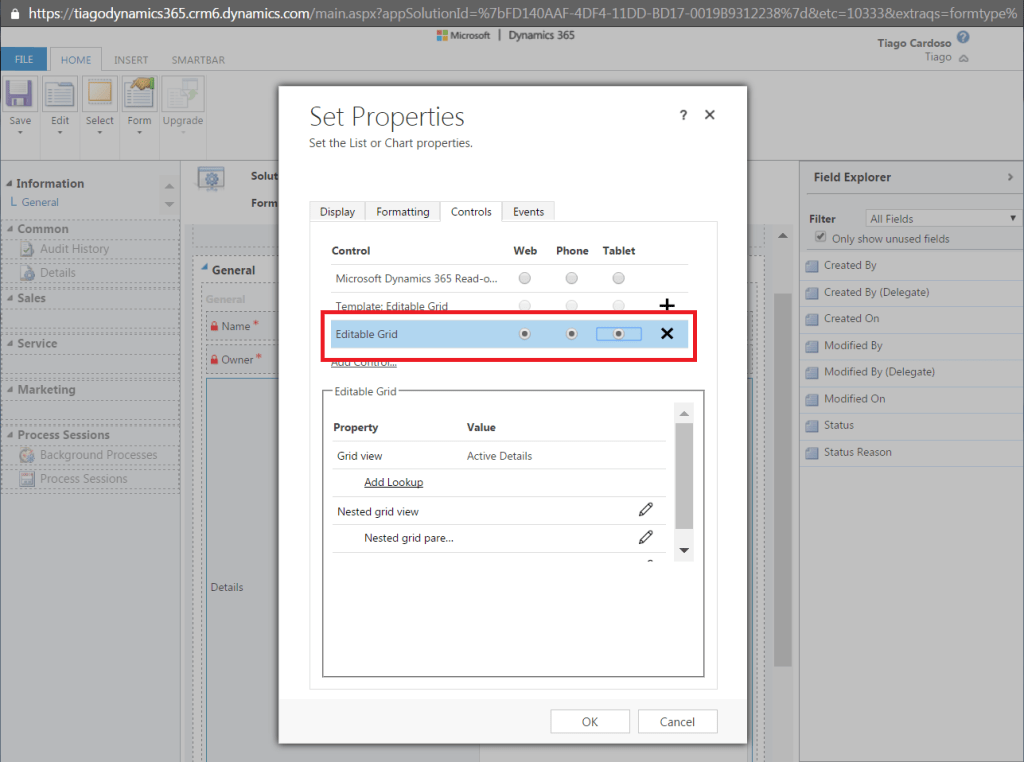This screenshot has width=1024, height=762.
Task: Click the help question mark in dialog
Action: (683, 115)
